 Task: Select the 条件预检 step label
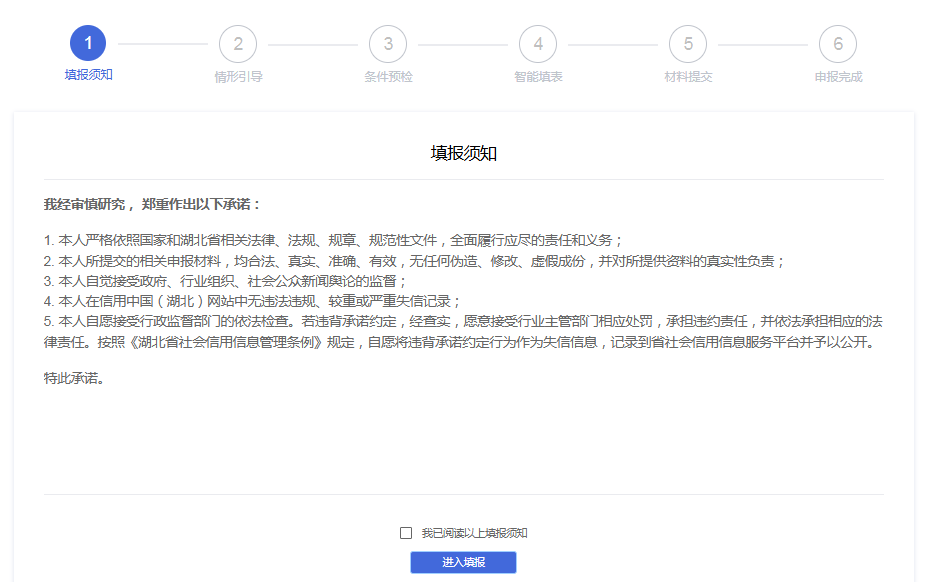[388, 75]
